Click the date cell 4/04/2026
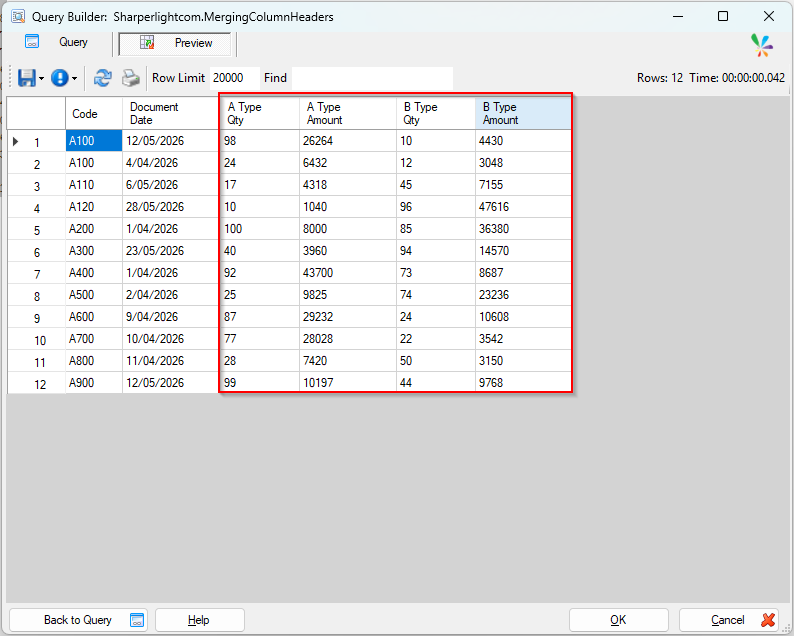The width and height of the screenshot is (794, 636). coord(170,163)
